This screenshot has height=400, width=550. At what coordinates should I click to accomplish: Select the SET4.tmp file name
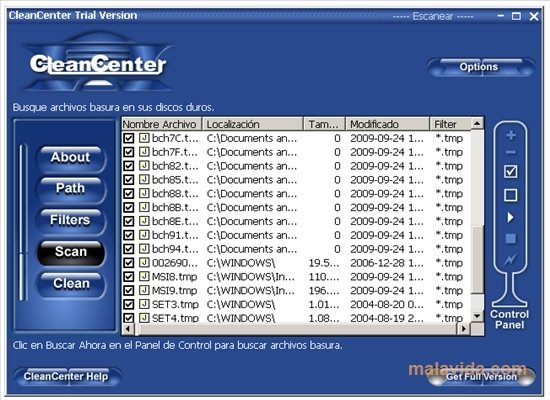pos(175,318)
